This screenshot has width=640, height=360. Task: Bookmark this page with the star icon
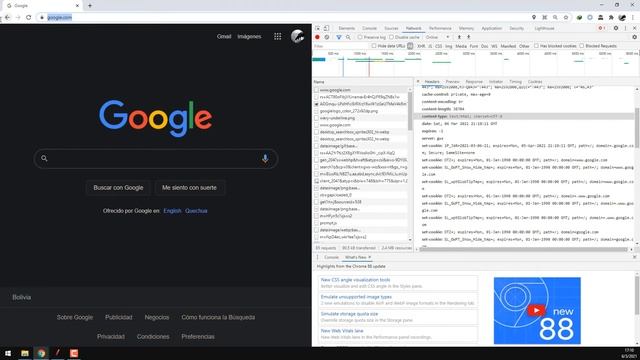coord(566,17)
